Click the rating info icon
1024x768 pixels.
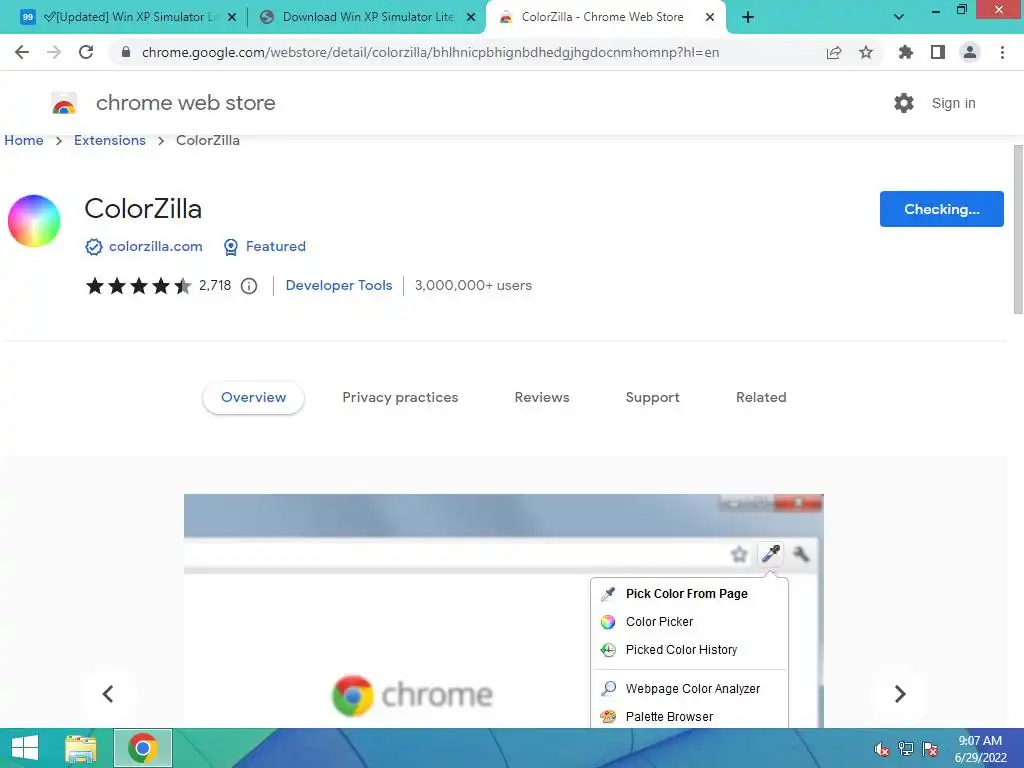click(x=249, y=286)
